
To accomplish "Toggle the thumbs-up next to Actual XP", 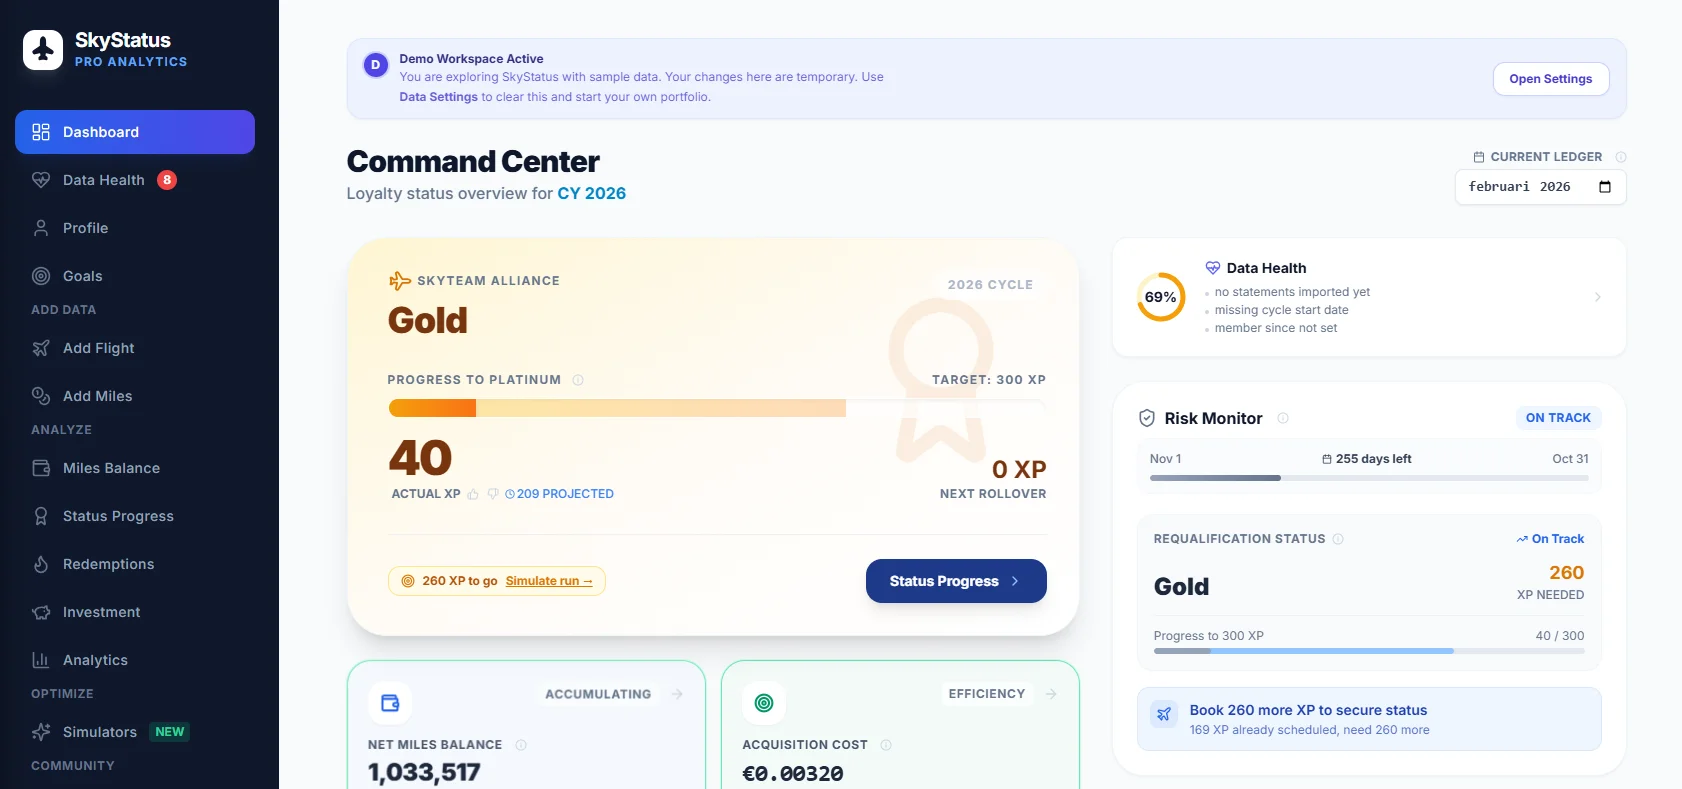I will [x=473, y=494].
